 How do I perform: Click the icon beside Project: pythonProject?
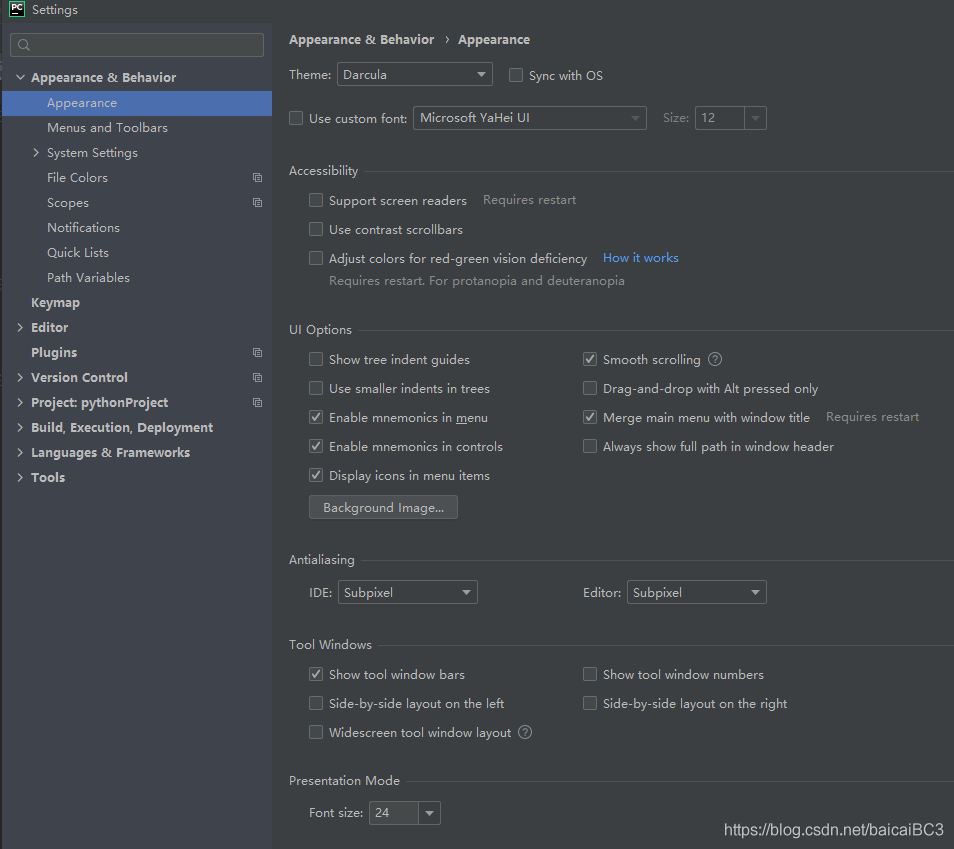(257, 403)
